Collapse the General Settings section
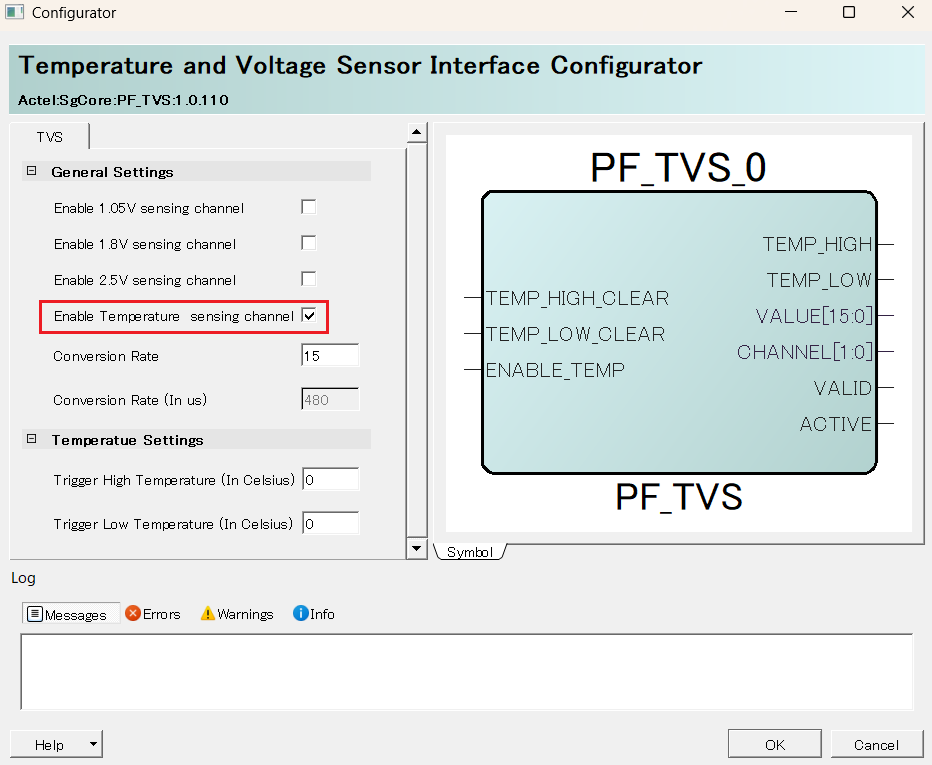Image resolution: width=932 pixels, height=765 pixels. 31,172
